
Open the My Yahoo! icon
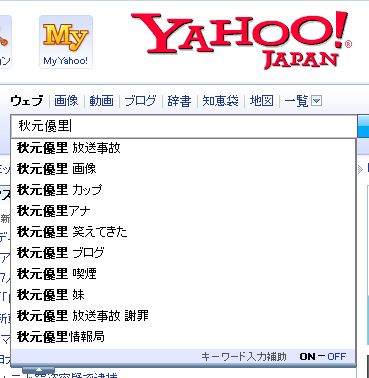click(x=66, y=42)
